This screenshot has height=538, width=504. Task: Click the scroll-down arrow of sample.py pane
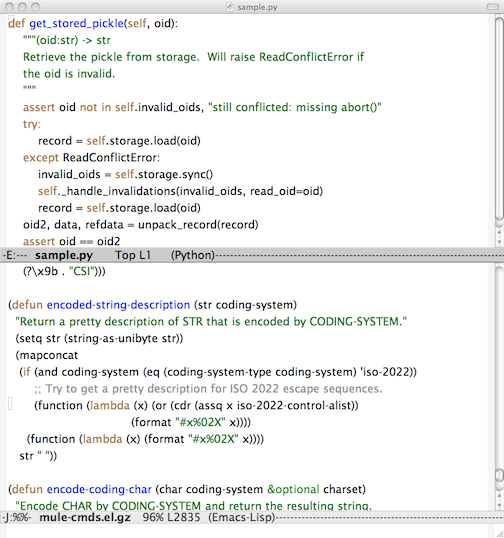click(499, 242)
